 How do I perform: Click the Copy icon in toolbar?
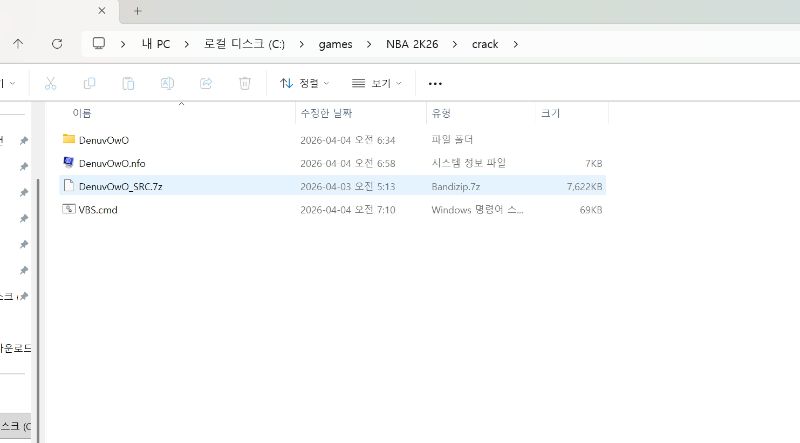[x=90, y=83]
